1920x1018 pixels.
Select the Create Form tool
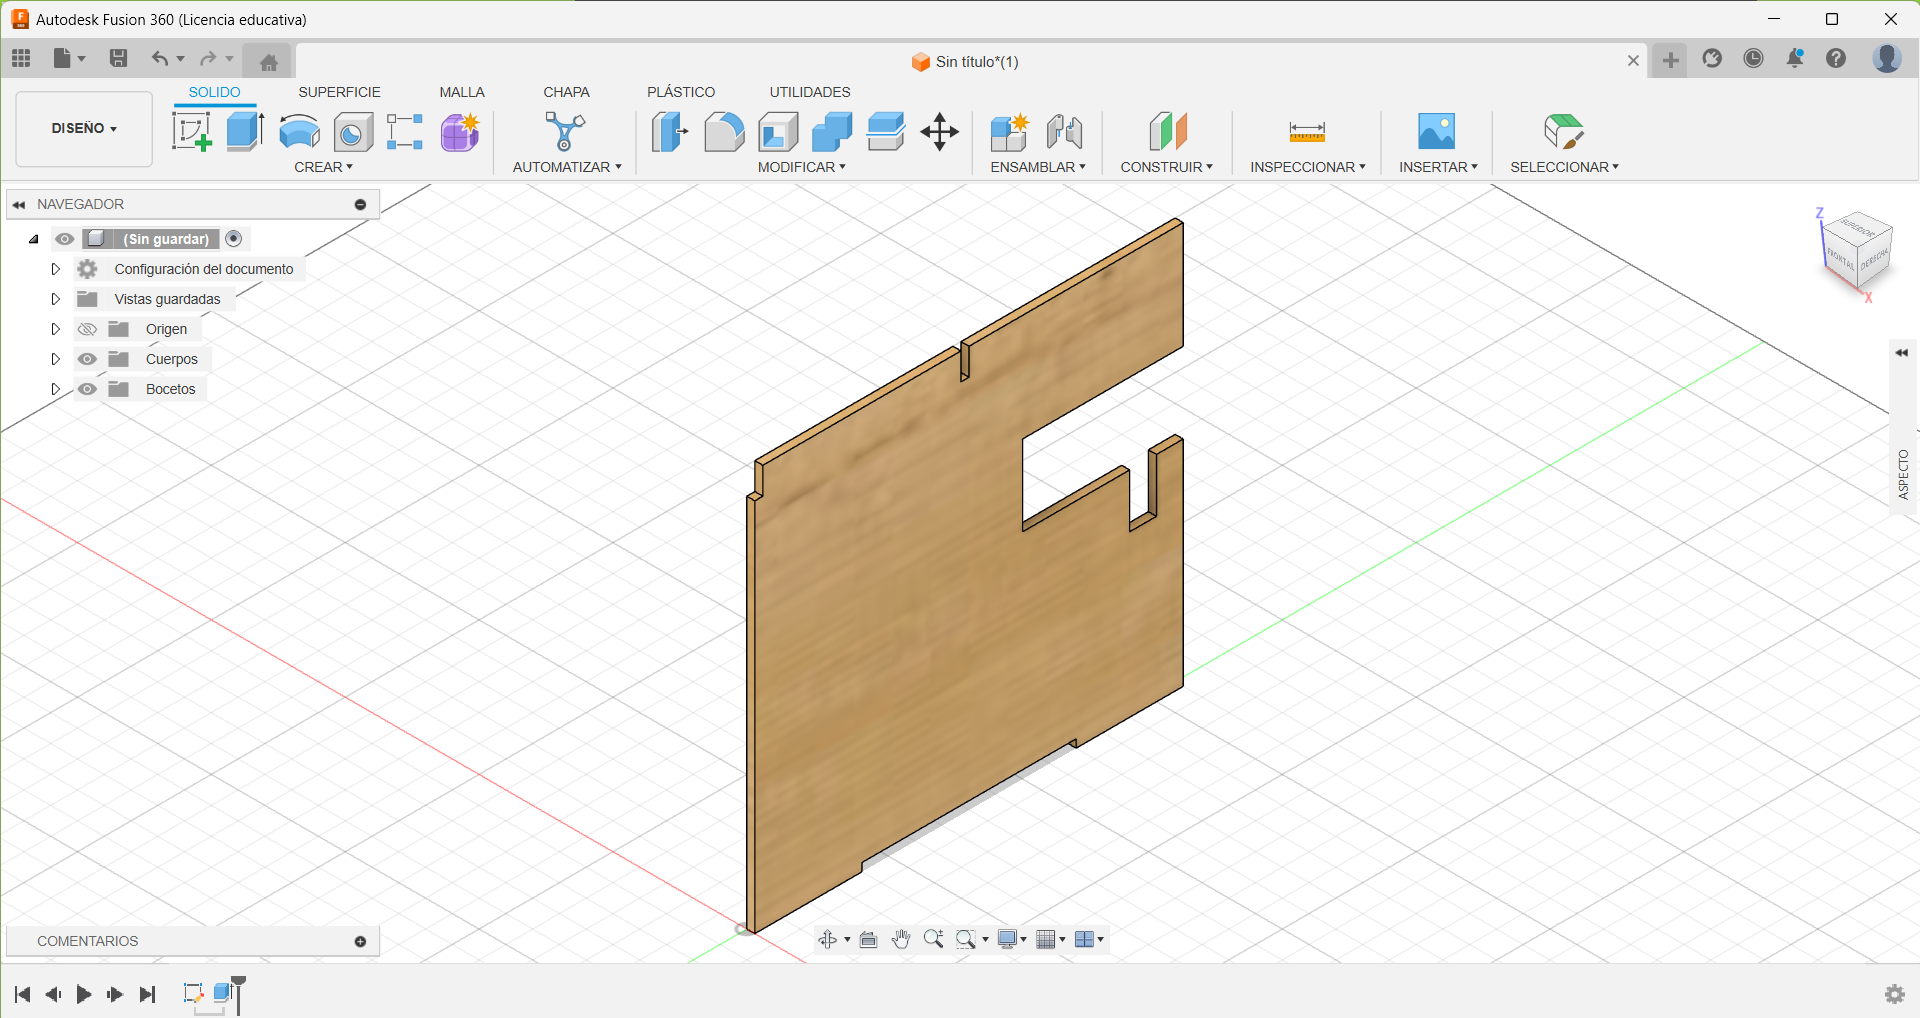(x=460, y=132)
